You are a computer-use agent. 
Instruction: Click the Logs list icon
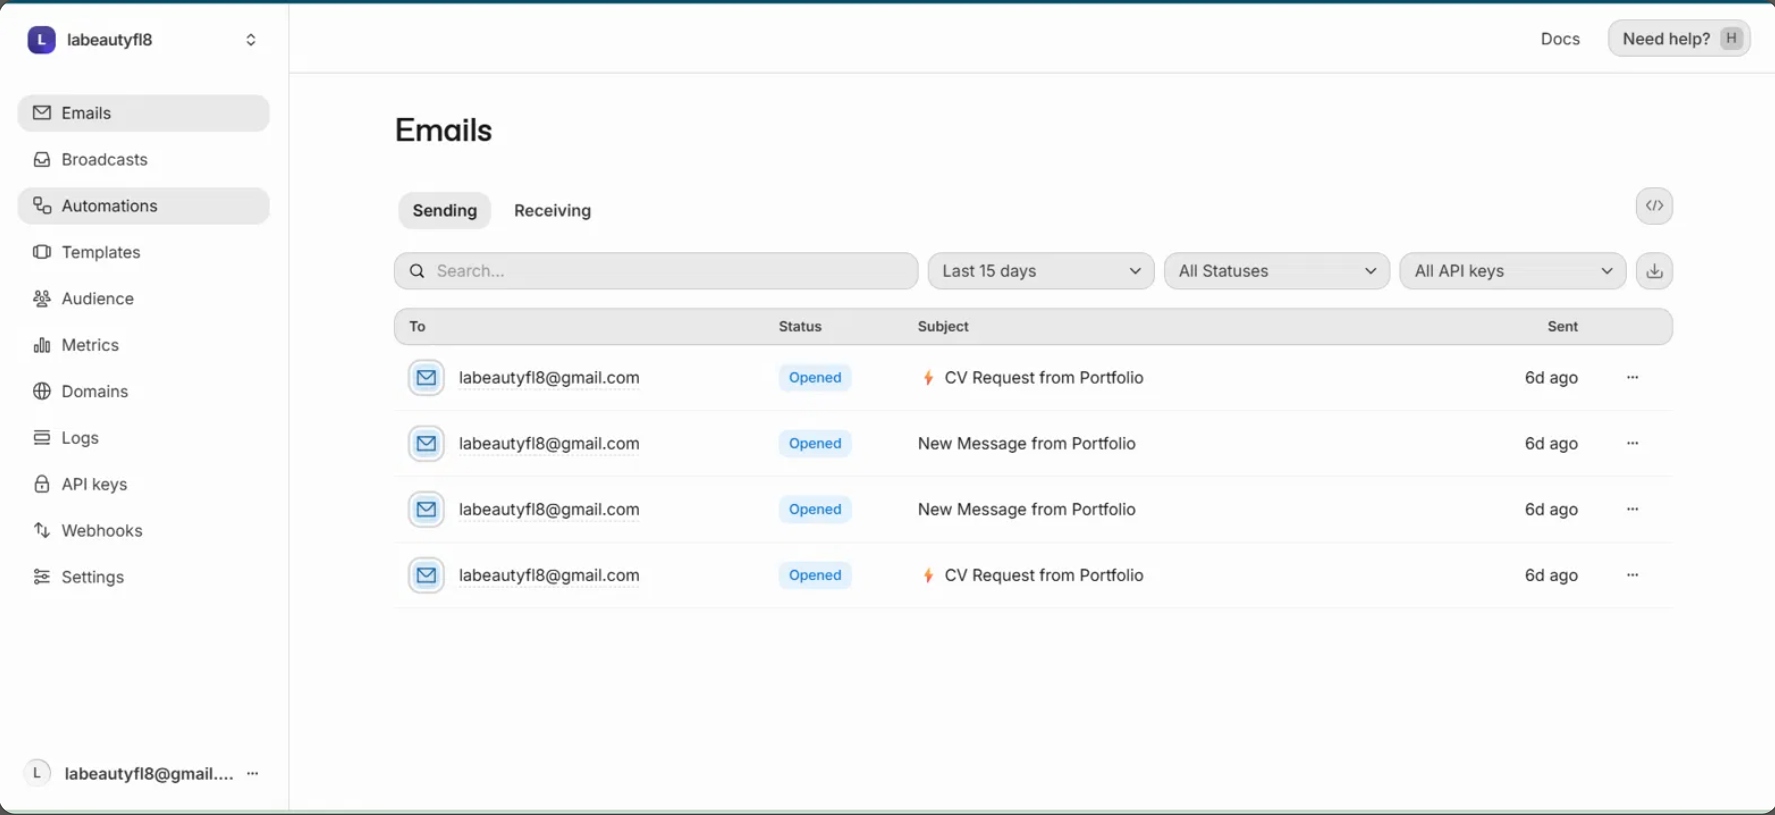pyautogui.click(x=42, y=438)
